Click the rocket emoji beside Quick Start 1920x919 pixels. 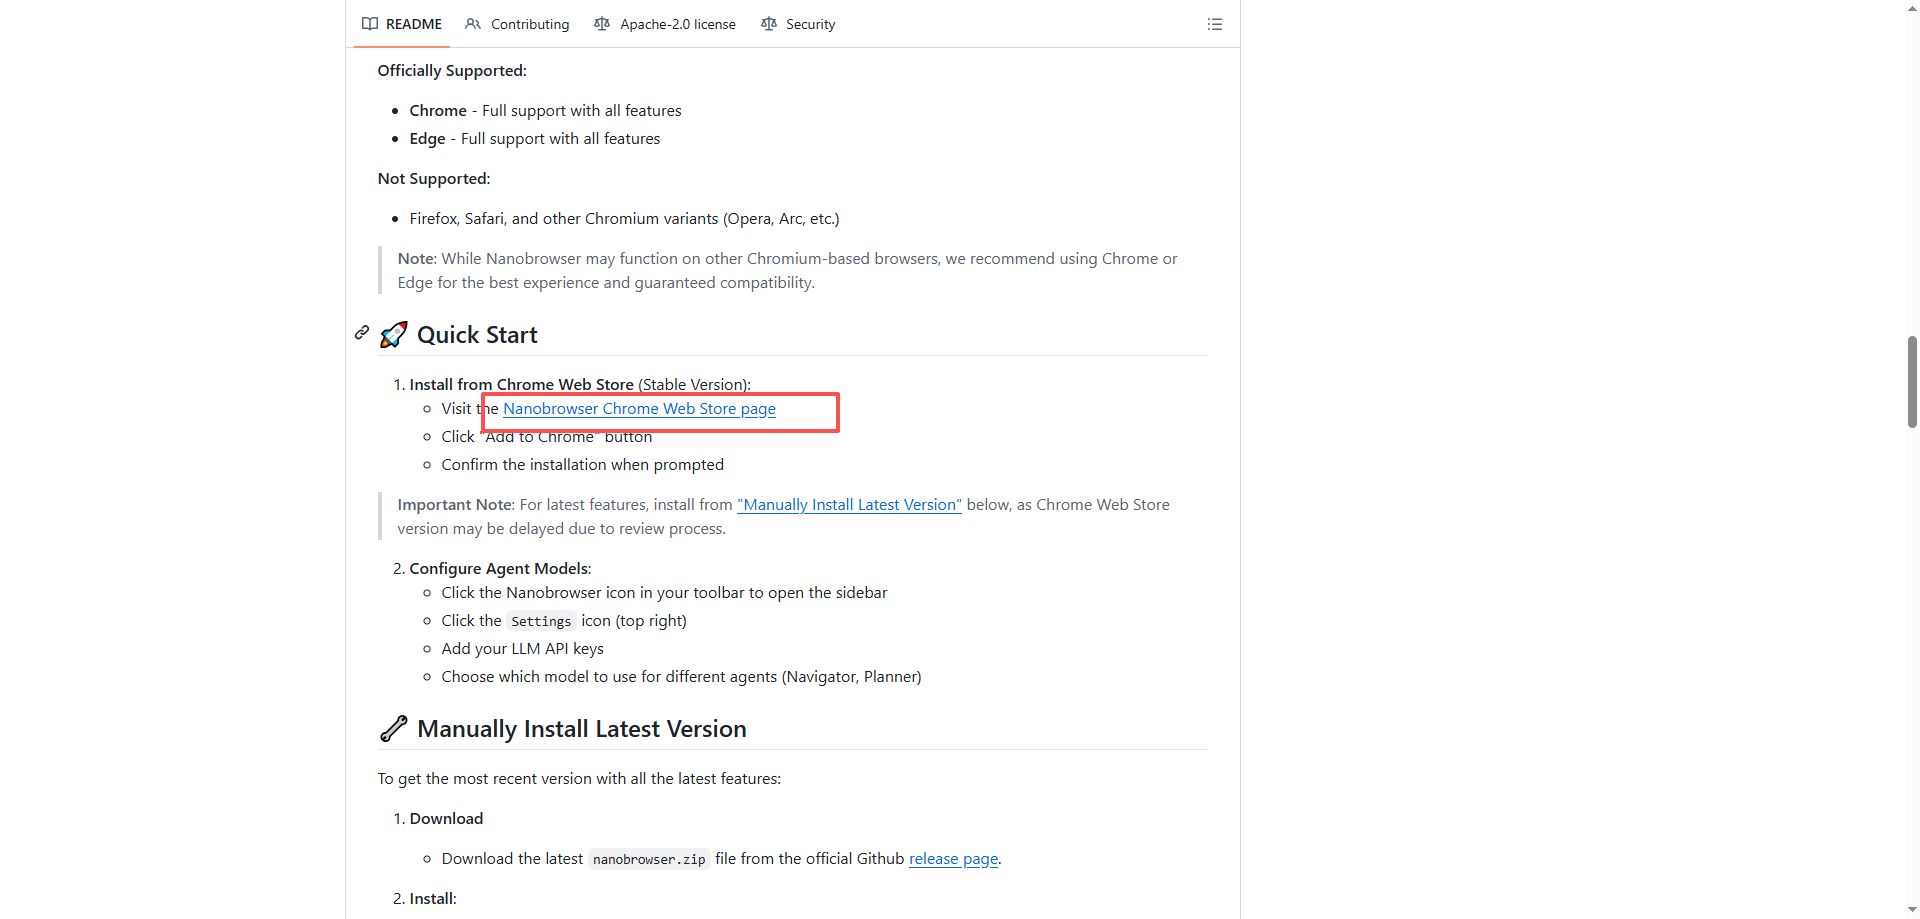[x=393, y=335]
